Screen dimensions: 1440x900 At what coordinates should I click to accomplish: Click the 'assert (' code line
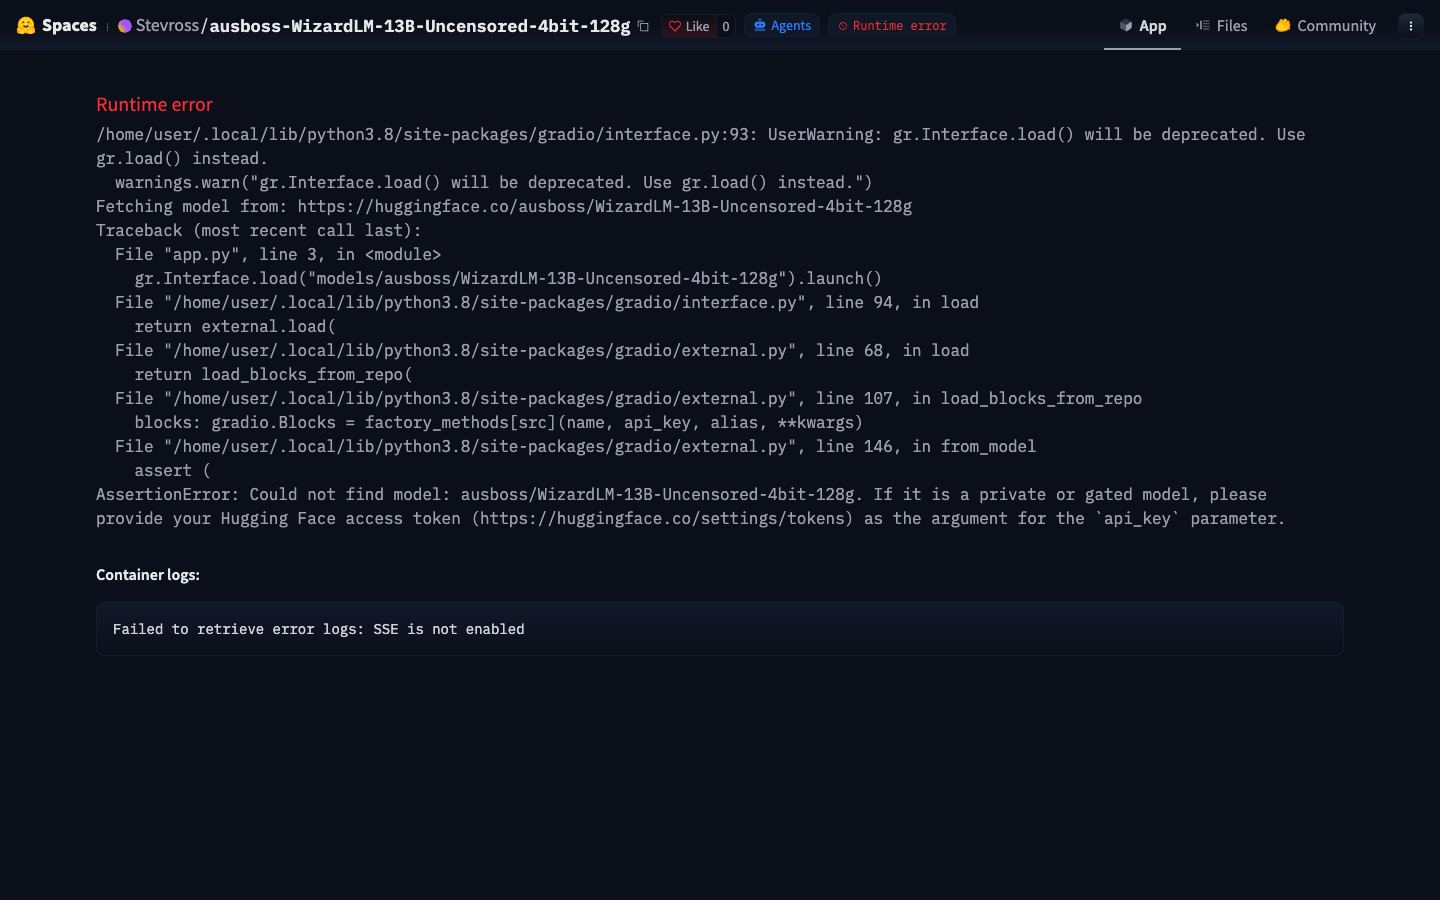(x=172, y=470)
